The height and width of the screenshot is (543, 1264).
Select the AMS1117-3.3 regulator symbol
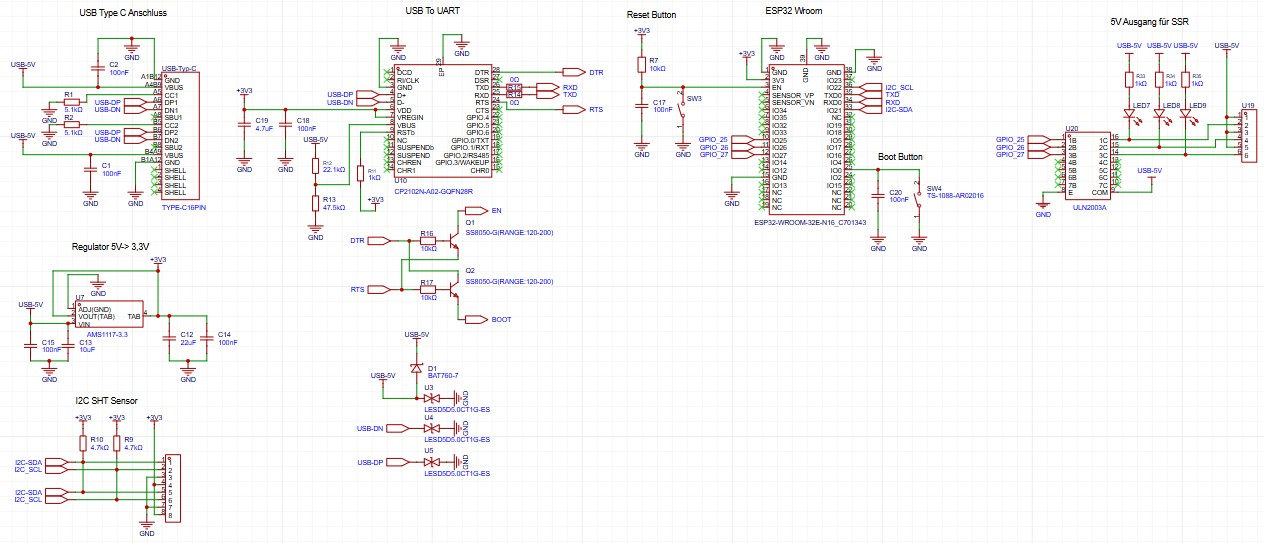click(x=109, y=317)
